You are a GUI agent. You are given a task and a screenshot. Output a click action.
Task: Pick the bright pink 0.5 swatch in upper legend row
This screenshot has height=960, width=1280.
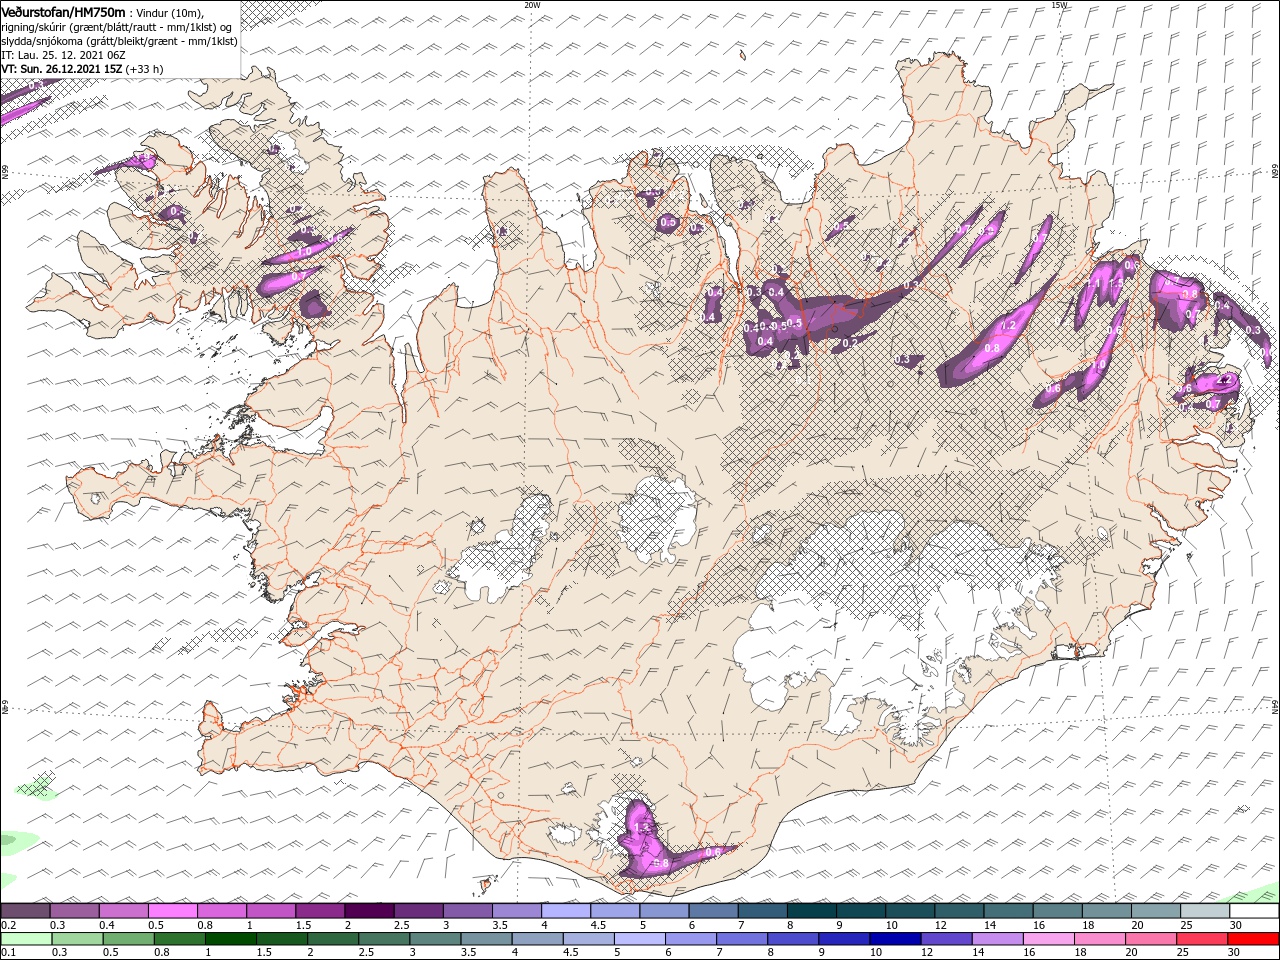click(172, 911)
